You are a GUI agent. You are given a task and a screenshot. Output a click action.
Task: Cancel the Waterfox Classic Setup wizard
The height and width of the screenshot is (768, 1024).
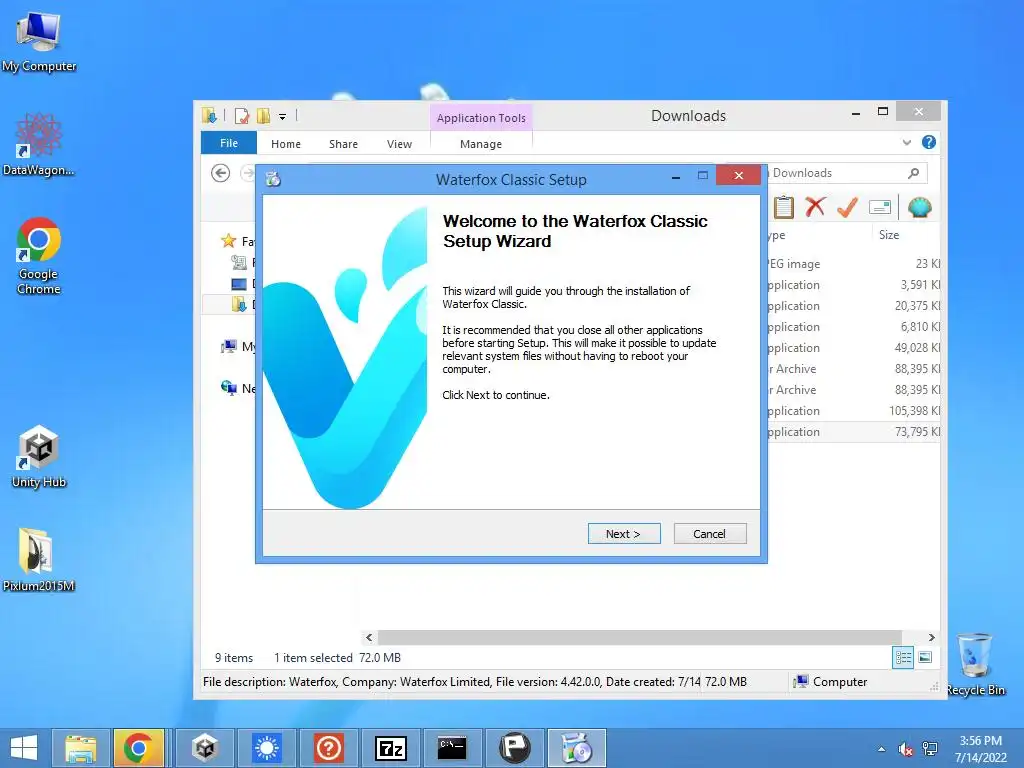pyautogui.click(x=710, y=534)
